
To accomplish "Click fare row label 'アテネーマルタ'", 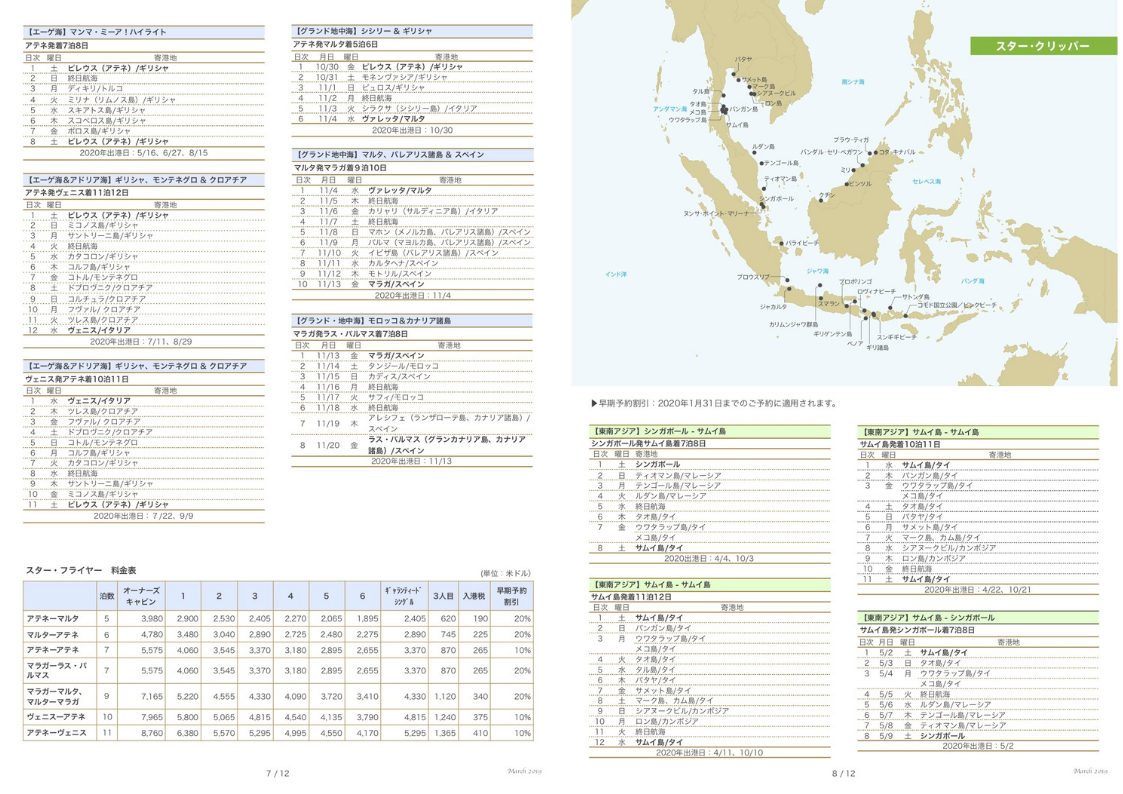I will pyautogui.click(x=52, y=619).
